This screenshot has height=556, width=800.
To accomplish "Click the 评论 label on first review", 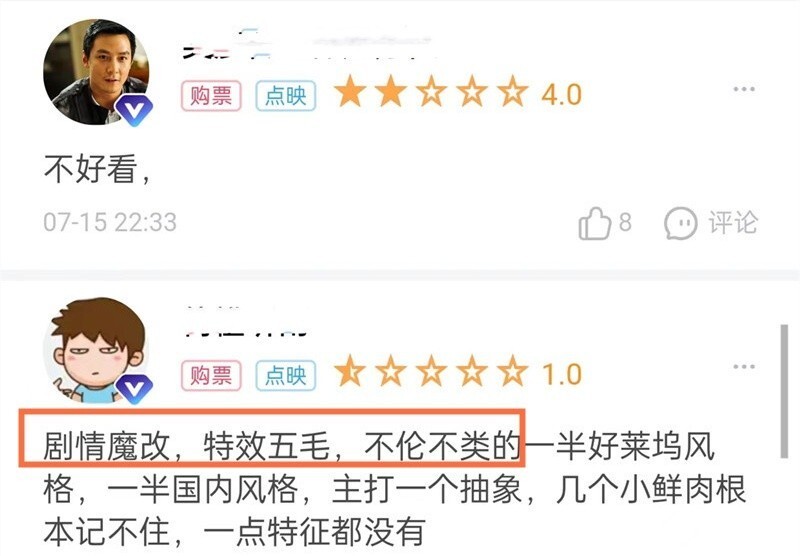I will [x=733, y=223].
